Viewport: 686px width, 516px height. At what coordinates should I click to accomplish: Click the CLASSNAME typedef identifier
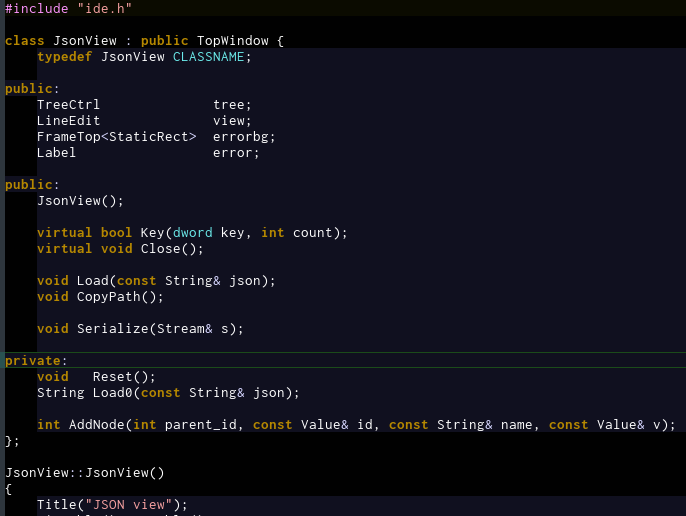click(208, 57)
